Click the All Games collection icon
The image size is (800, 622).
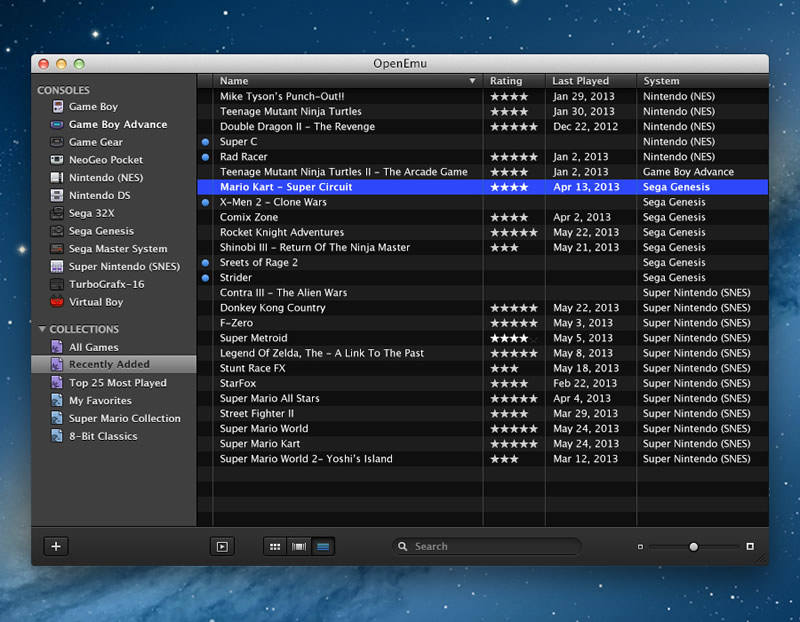(x=57, y=347)
